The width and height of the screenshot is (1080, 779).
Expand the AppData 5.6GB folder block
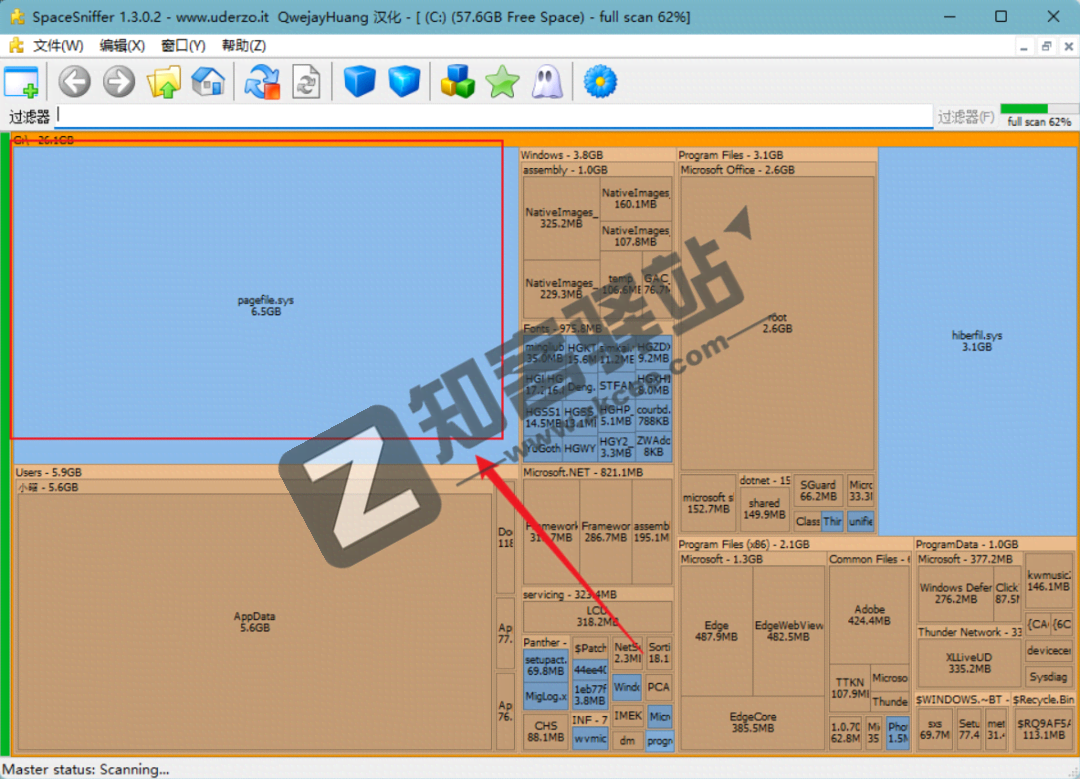tap(254, 621)
